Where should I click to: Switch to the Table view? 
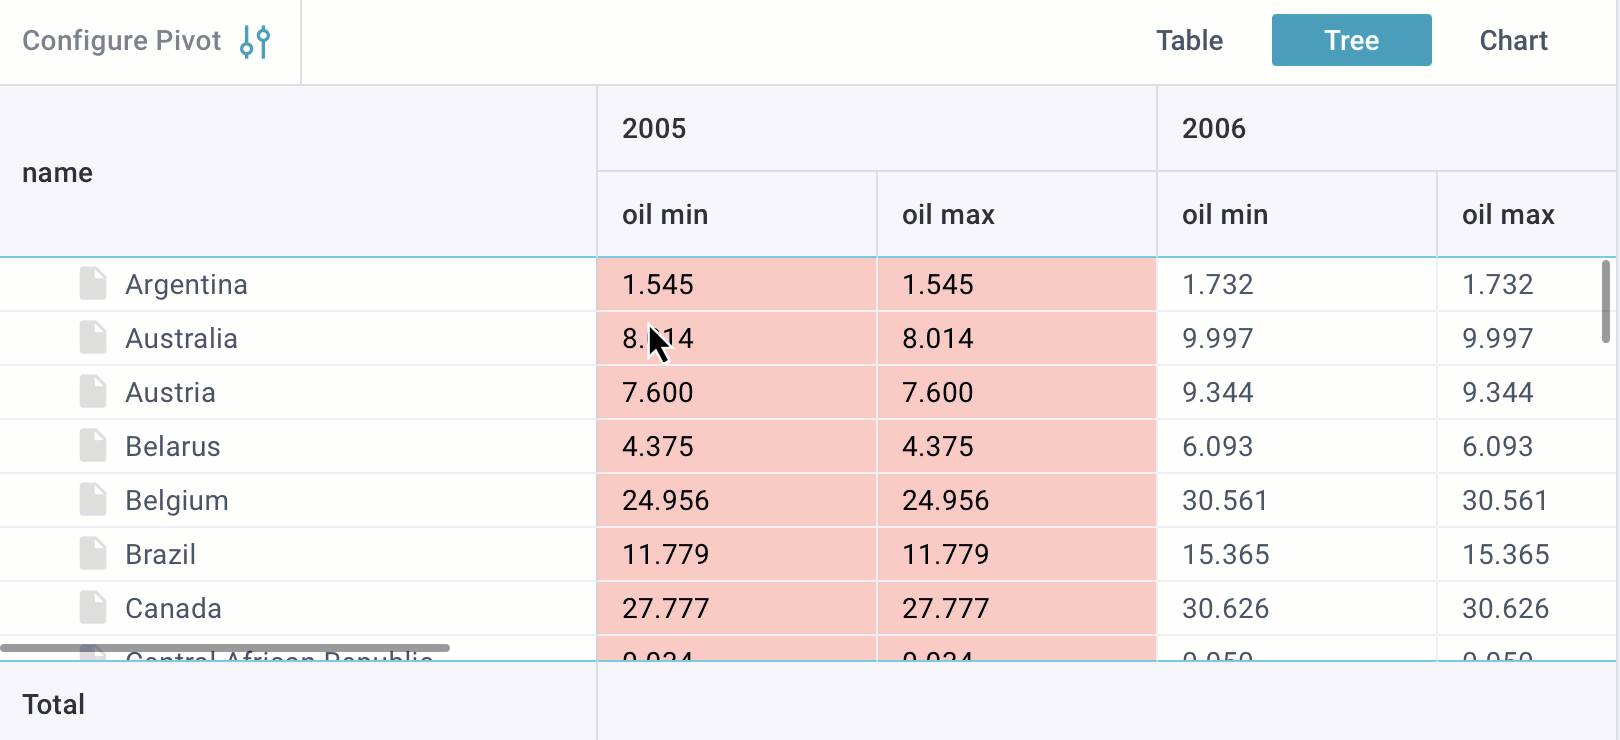point(1189,41)
